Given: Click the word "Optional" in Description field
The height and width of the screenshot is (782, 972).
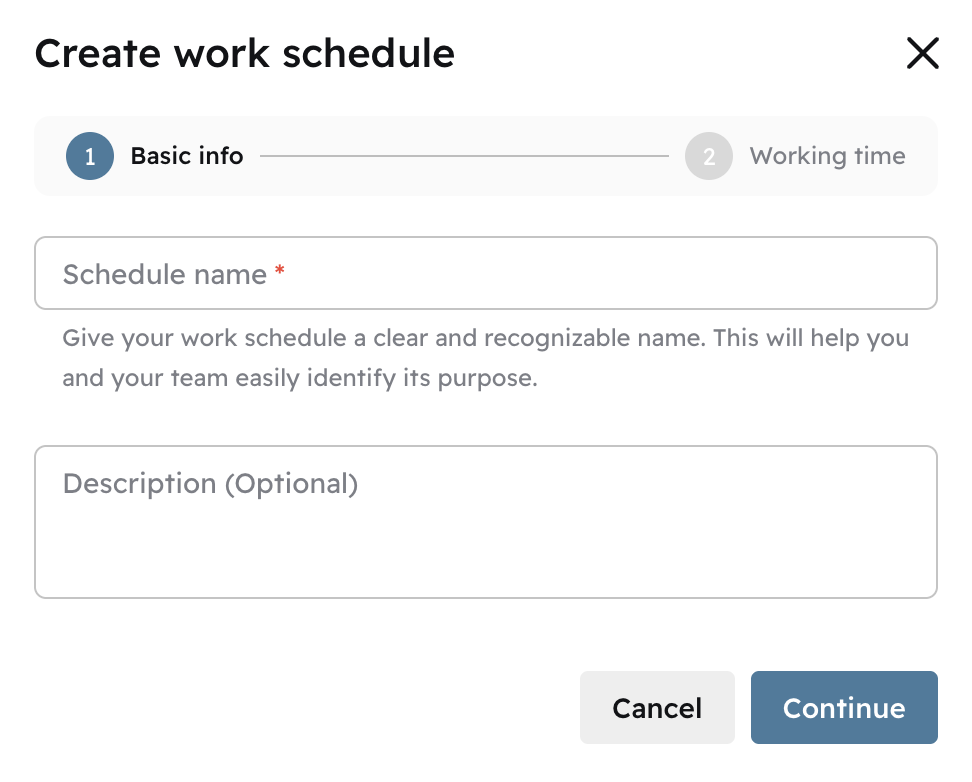Looking at the screenshot, I should point(290,484).
